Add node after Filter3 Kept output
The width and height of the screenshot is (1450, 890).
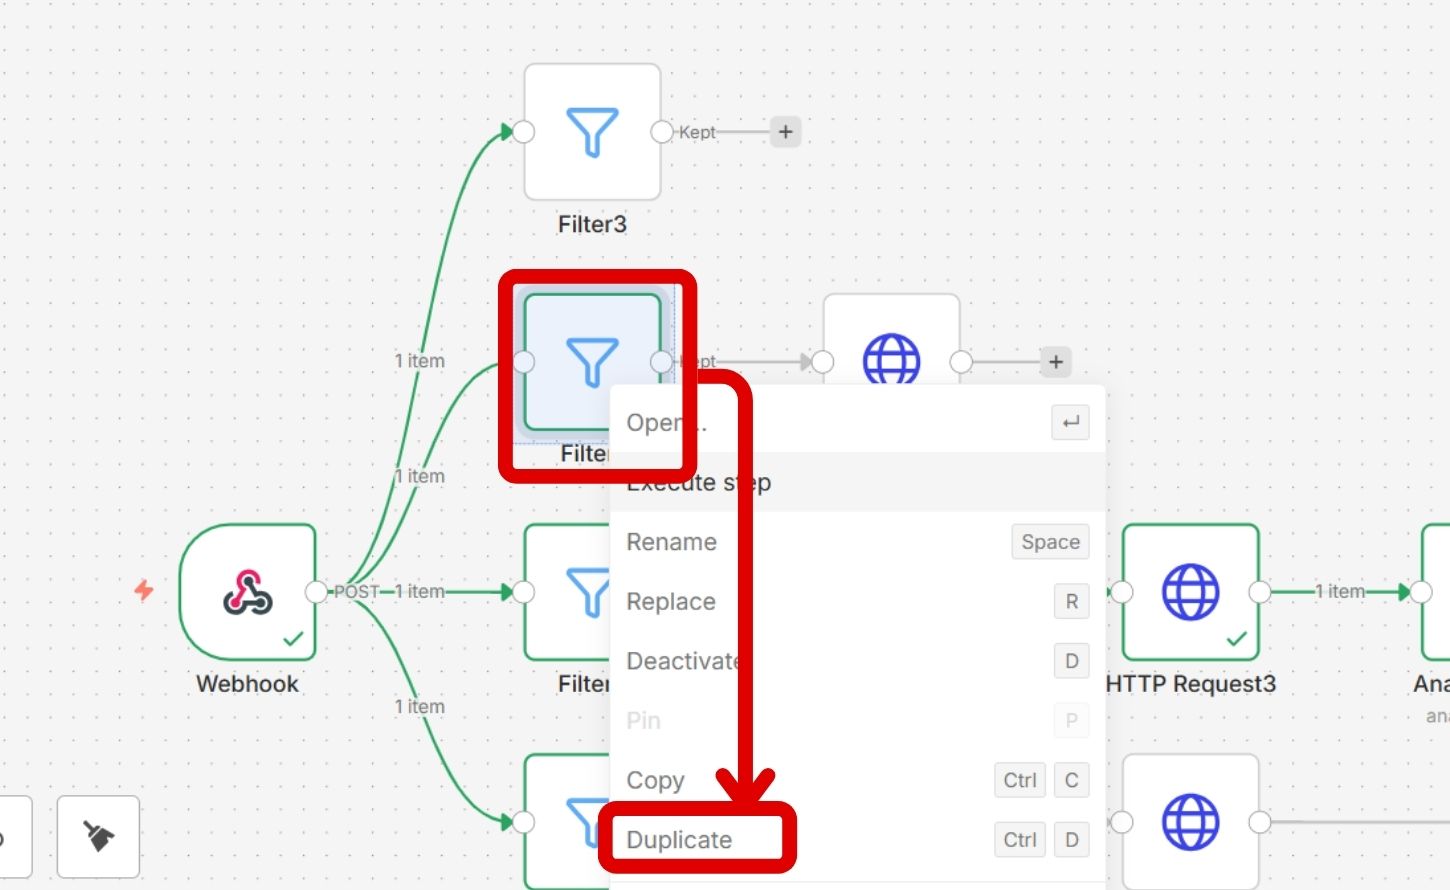[x=786, y=132]
